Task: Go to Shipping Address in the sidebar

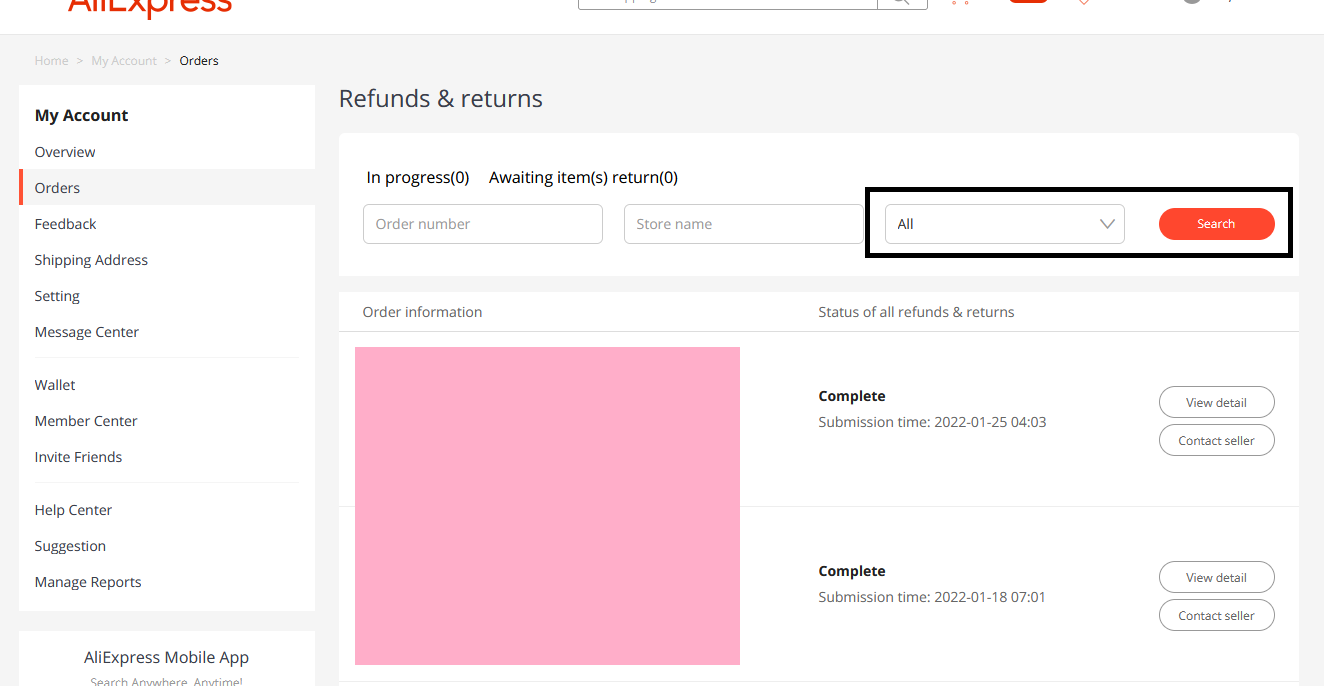Action: pos(91,260)
